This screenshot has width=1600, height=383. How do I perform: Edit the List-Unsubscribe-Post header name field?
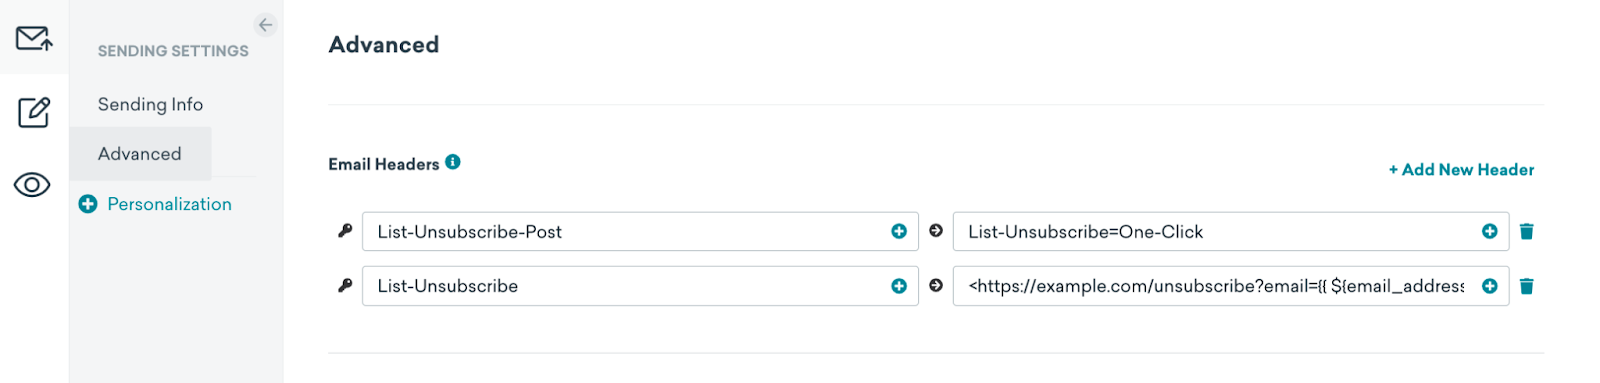point(640,231)
